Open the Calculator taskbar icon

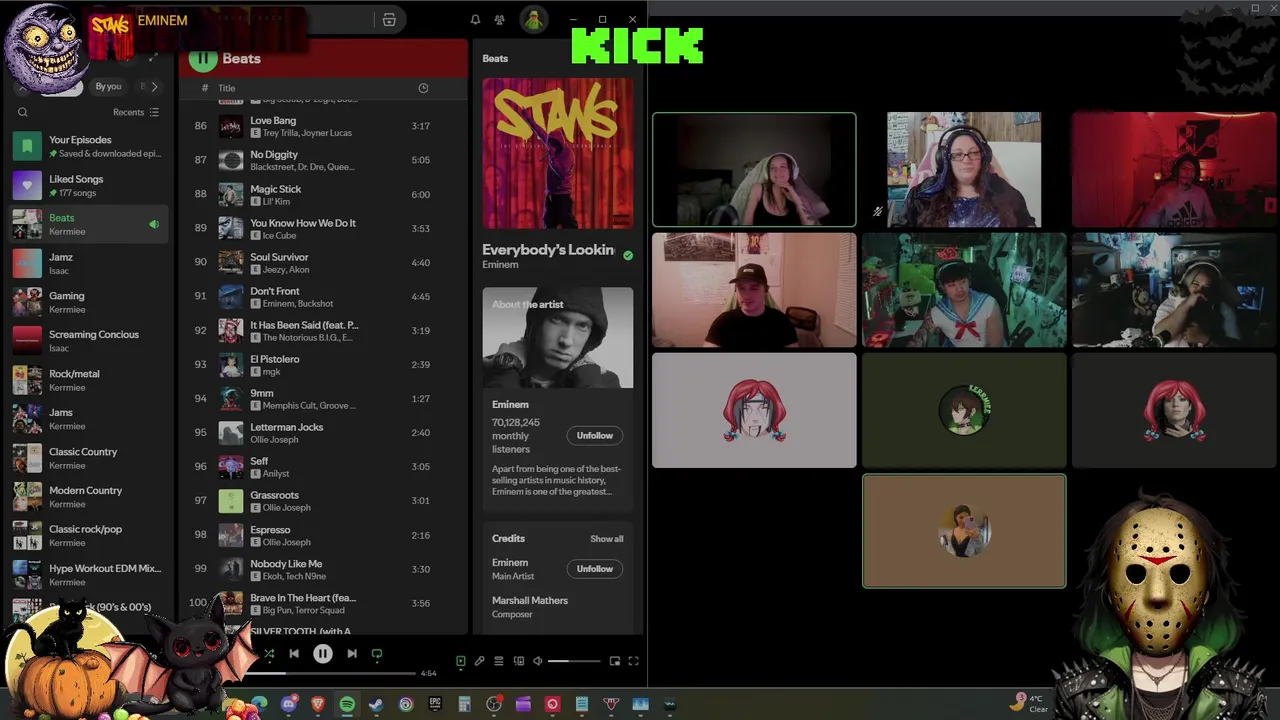[x=464, y=704]
